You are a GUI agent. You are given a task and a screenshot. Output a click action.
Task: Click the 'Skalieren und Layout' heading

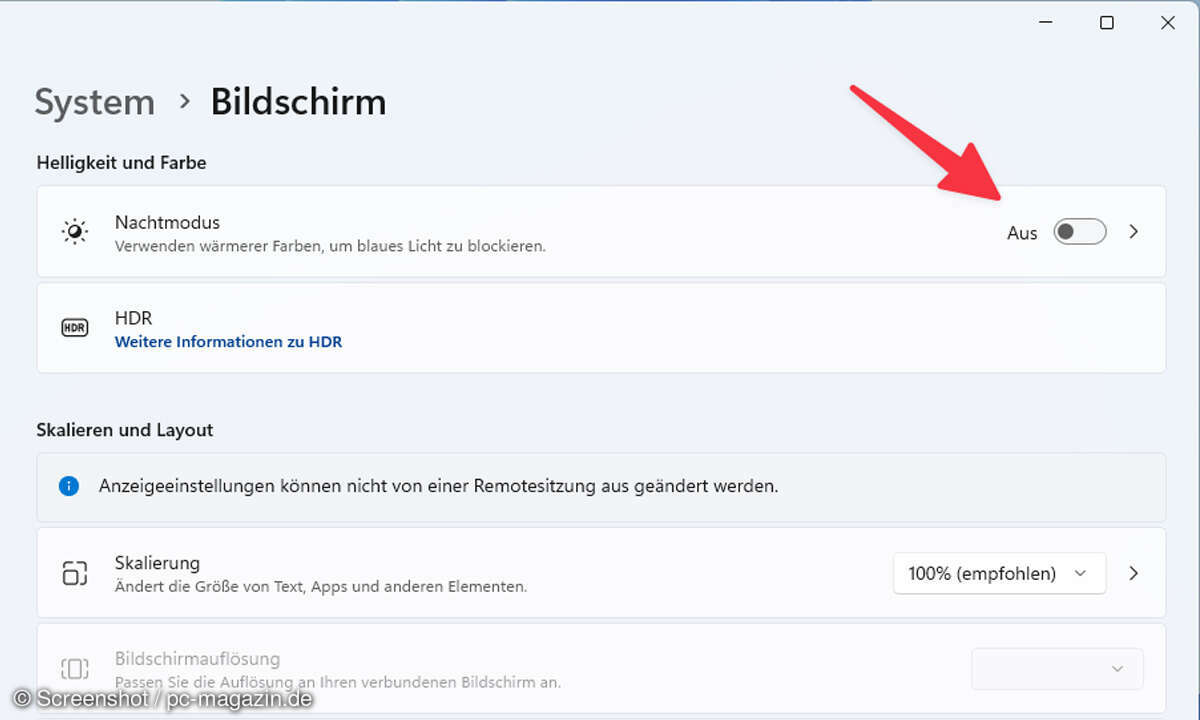tap(125, 430)
